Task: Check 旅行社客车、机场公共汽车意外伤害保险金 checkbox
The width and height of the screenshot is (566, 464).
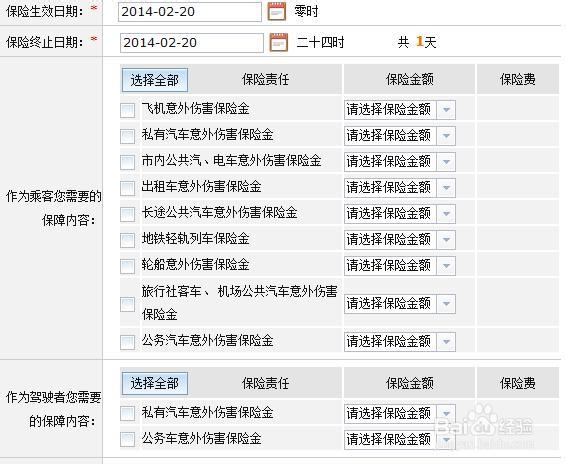Action: [127, 304]
